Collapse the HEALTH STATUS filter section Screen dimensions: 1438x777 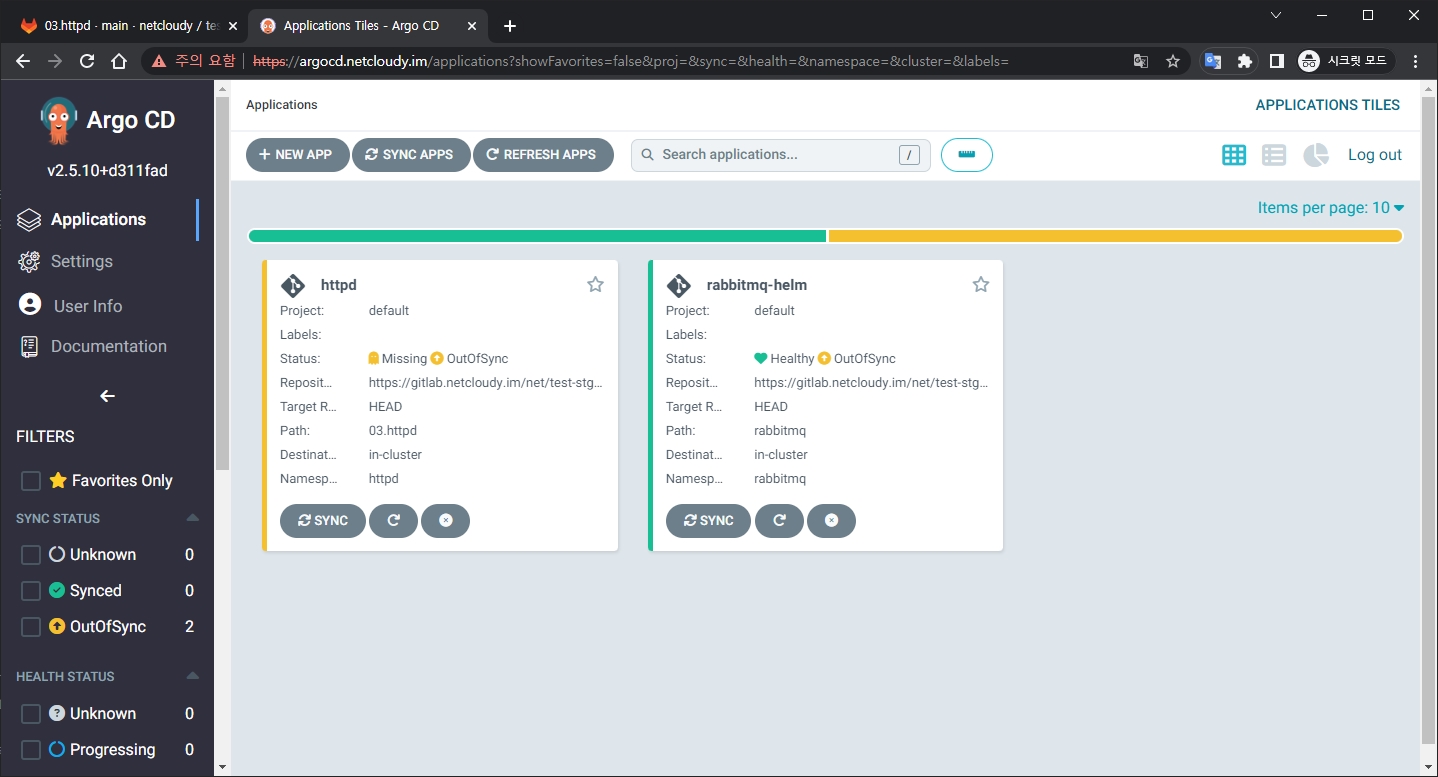[193, 676]
